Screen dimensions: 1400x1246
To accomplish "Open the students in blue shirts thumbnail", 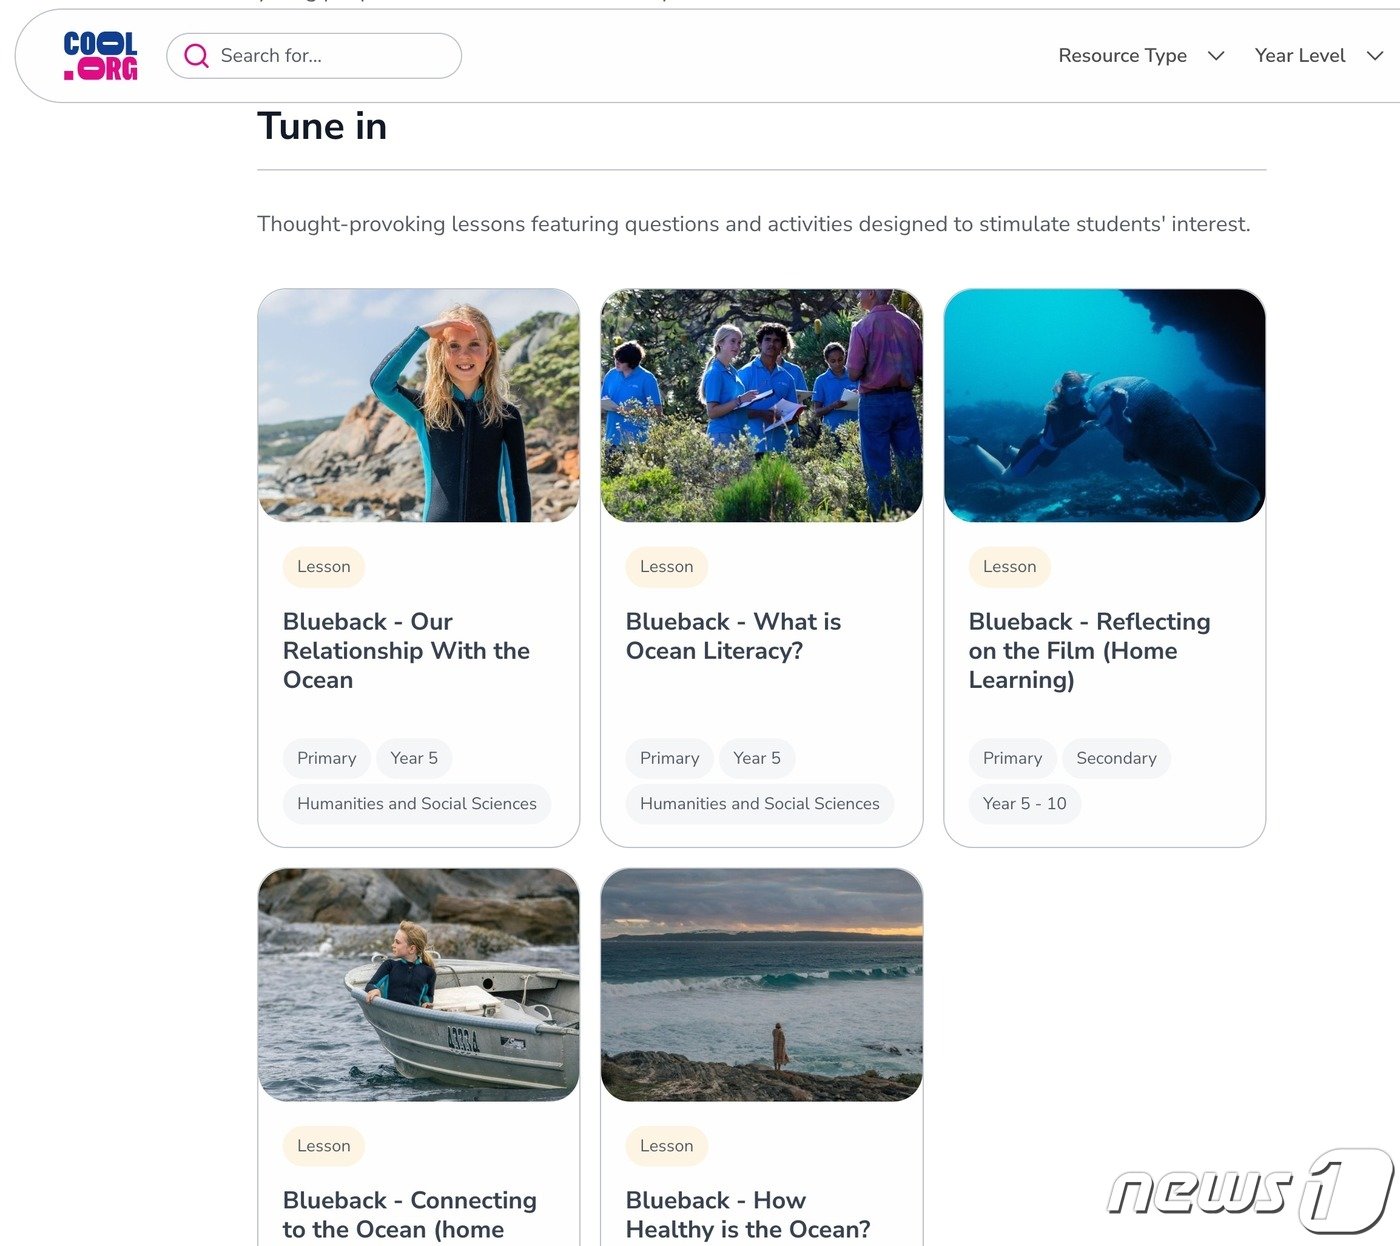I will point(761,405).
